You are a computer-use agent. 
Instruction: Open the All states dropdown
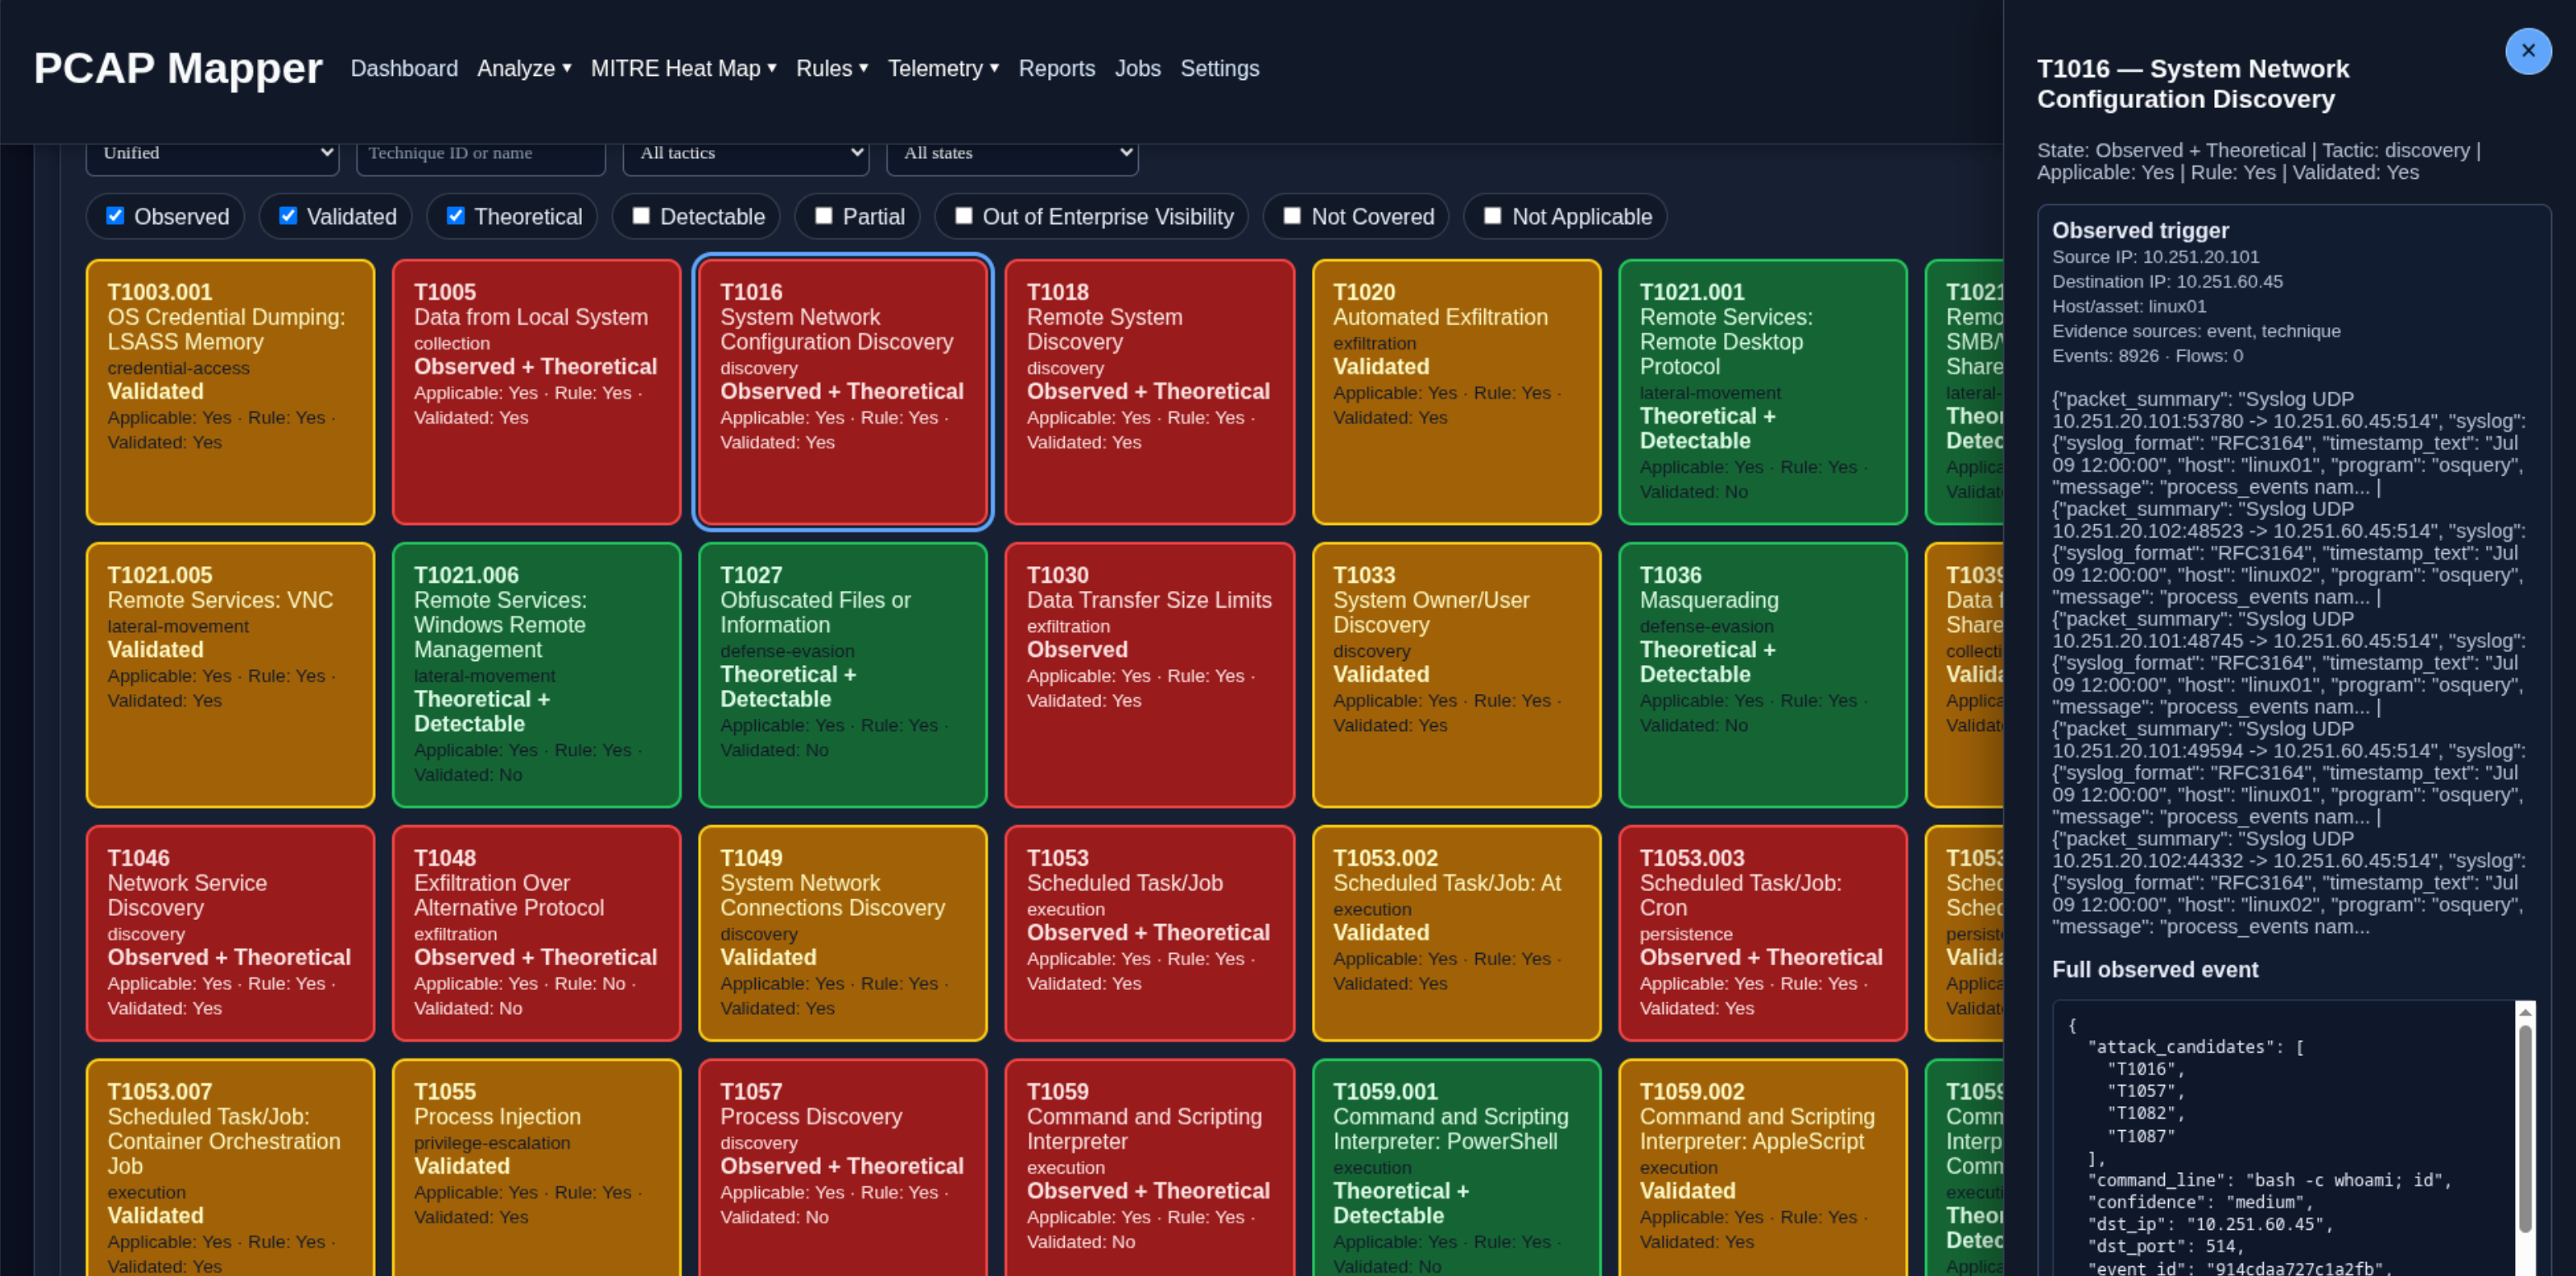pos(1012,154)
